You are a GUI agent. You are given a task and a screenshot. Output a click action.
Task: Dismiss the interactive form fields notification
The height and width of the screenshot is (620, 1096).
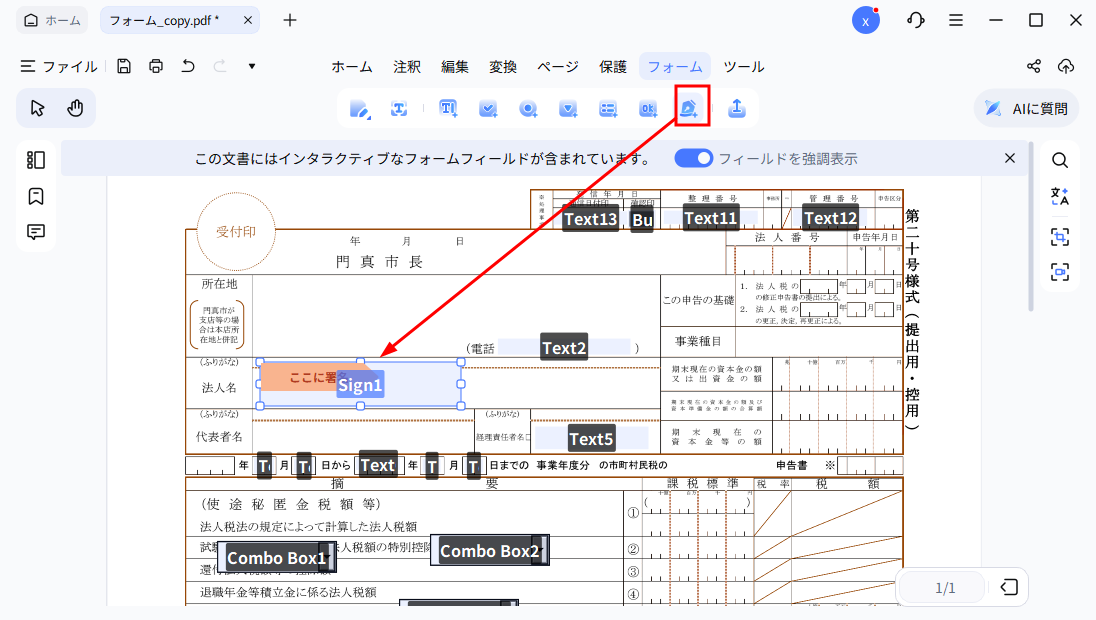(x=1009, y=158)
